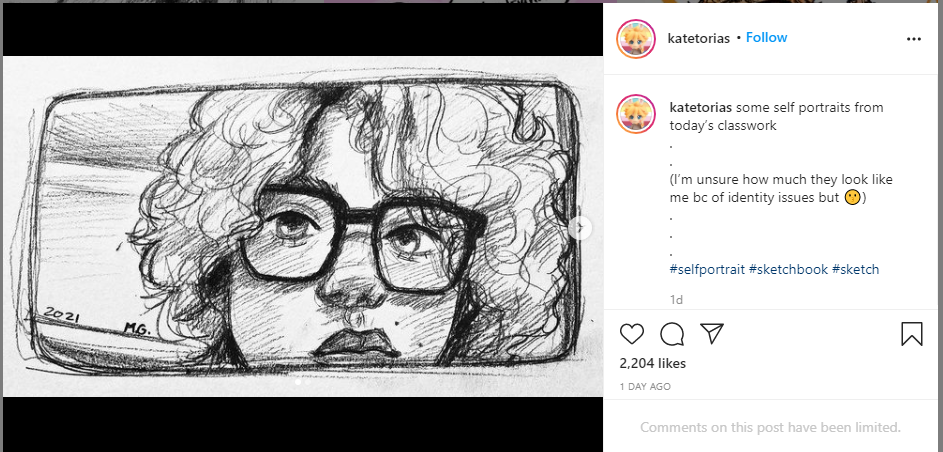The height and width of the screenshot is (452, 943).
Task: Follow katetorias account
Action: click(766, 37)
